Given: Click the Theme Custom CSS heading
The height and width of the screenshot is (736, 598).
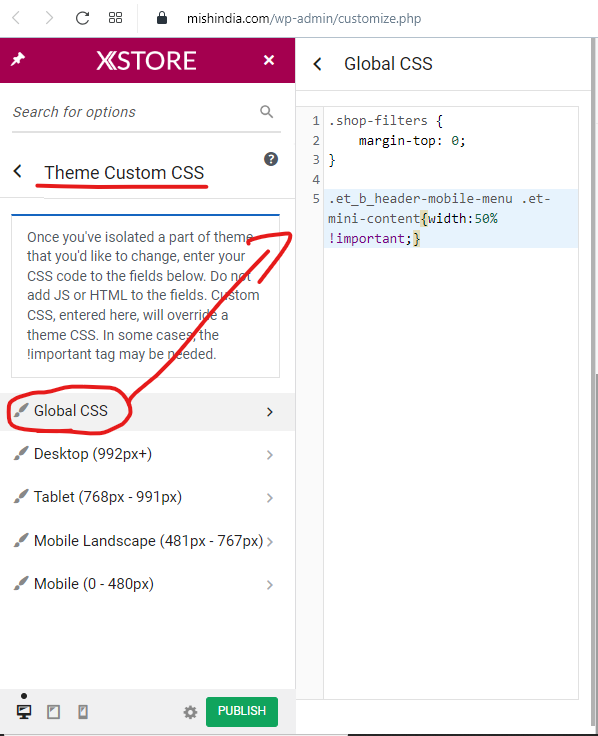Looking at the screenshot, I should tap(124, 173).
